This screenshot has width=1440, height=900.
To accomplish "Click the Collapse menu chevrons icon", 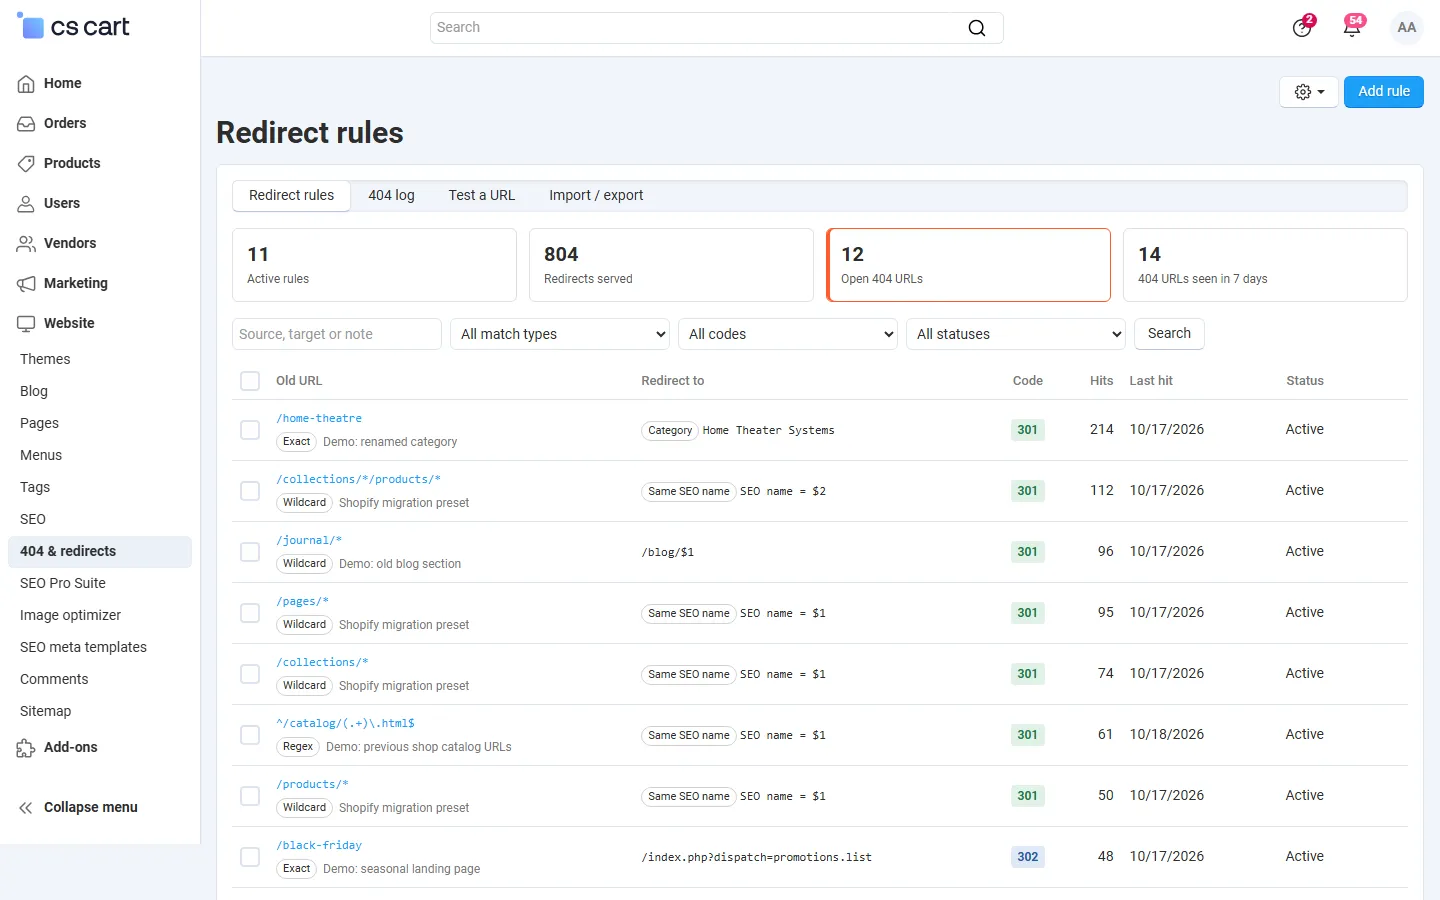I will (x=26, y=808).
